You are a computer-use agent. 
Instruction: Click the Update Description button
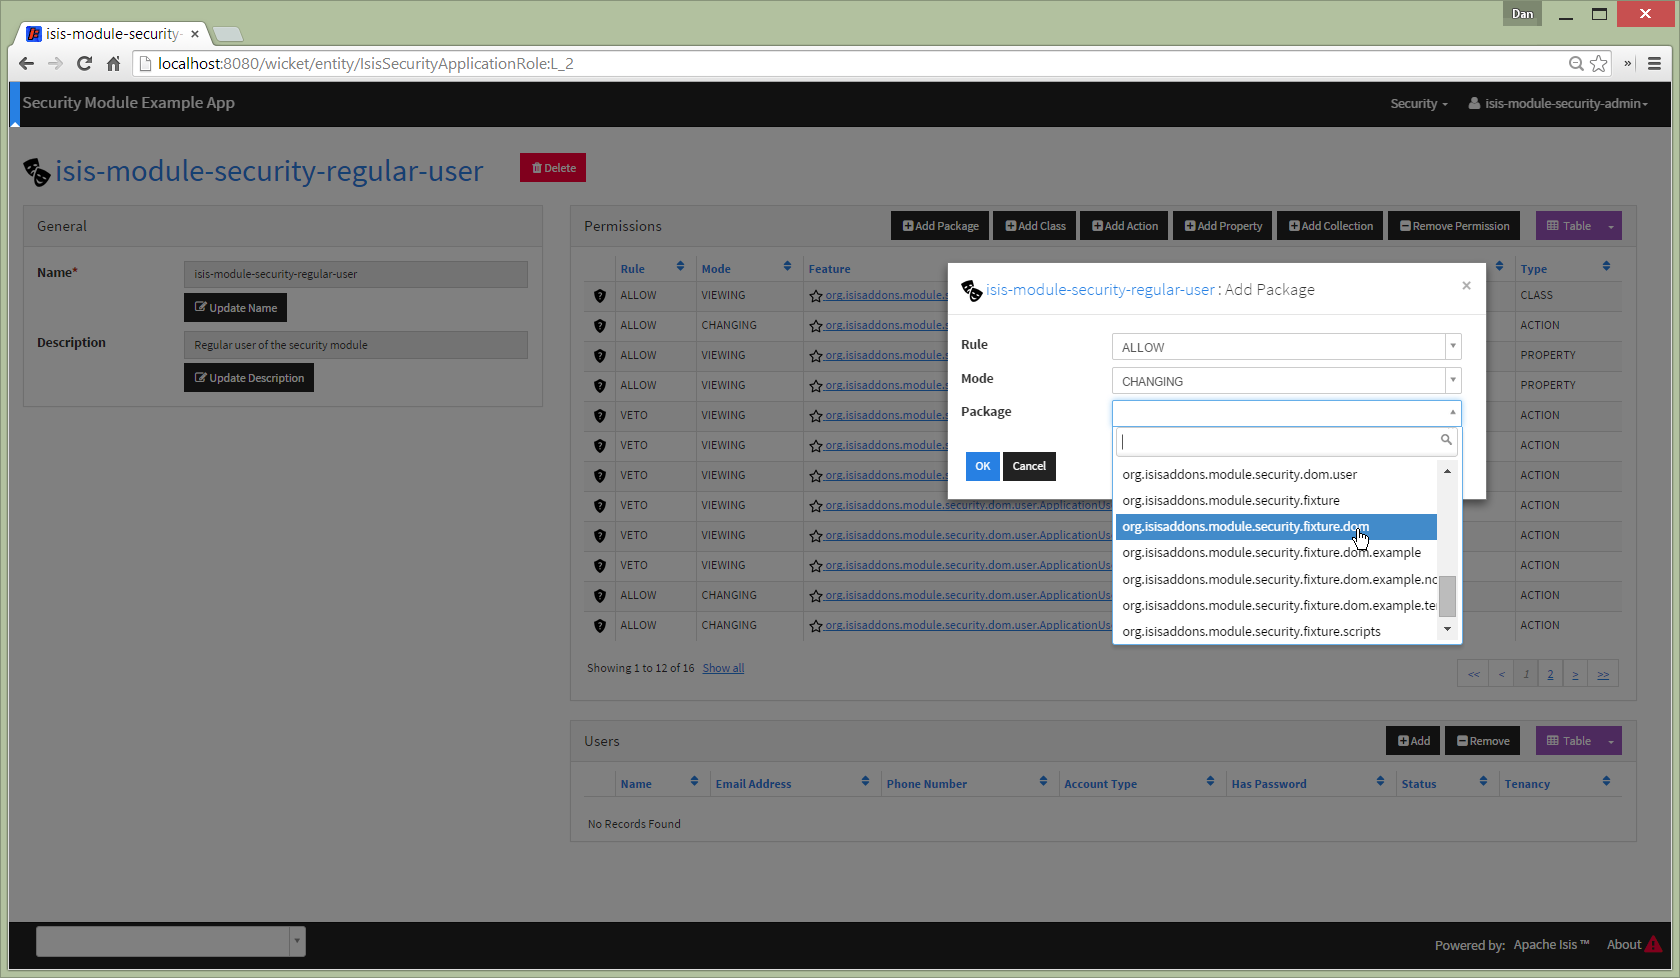coord(249,378)
